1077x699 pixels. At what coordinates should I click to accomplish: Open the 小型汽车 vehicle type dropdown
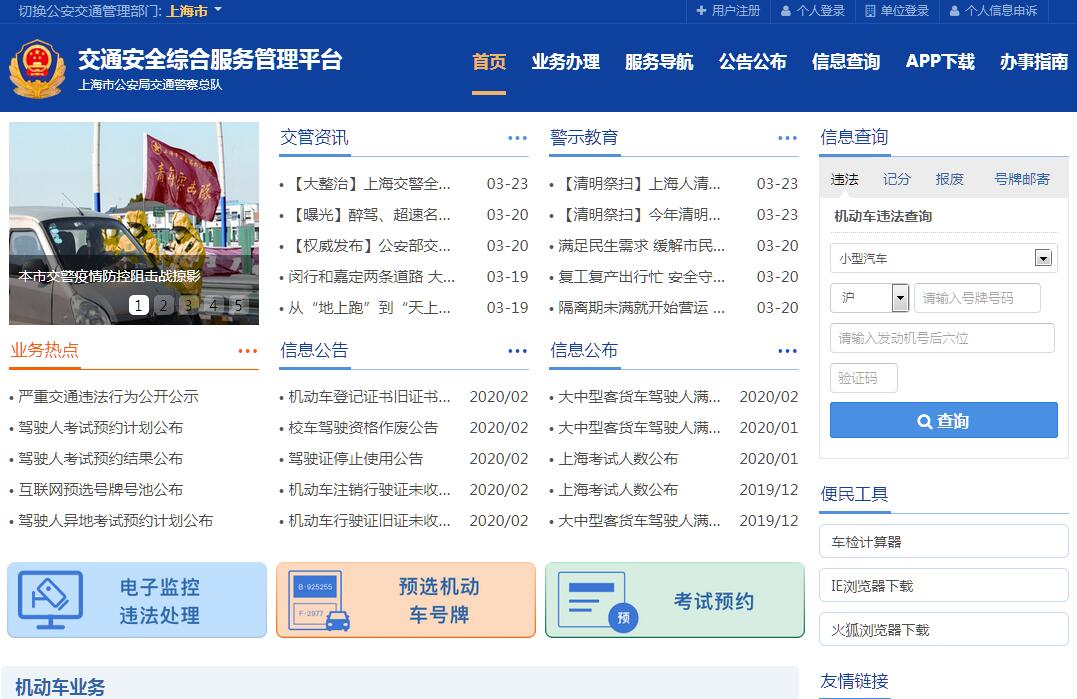[1043, 258]
